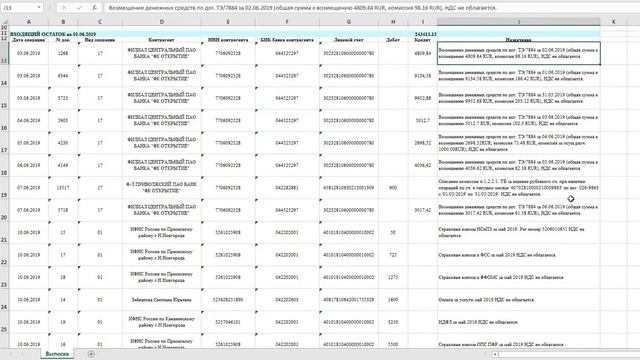Click the Cancel X icon in formula bar
Screen dimensions: 640x360
[x=64, y=8]
